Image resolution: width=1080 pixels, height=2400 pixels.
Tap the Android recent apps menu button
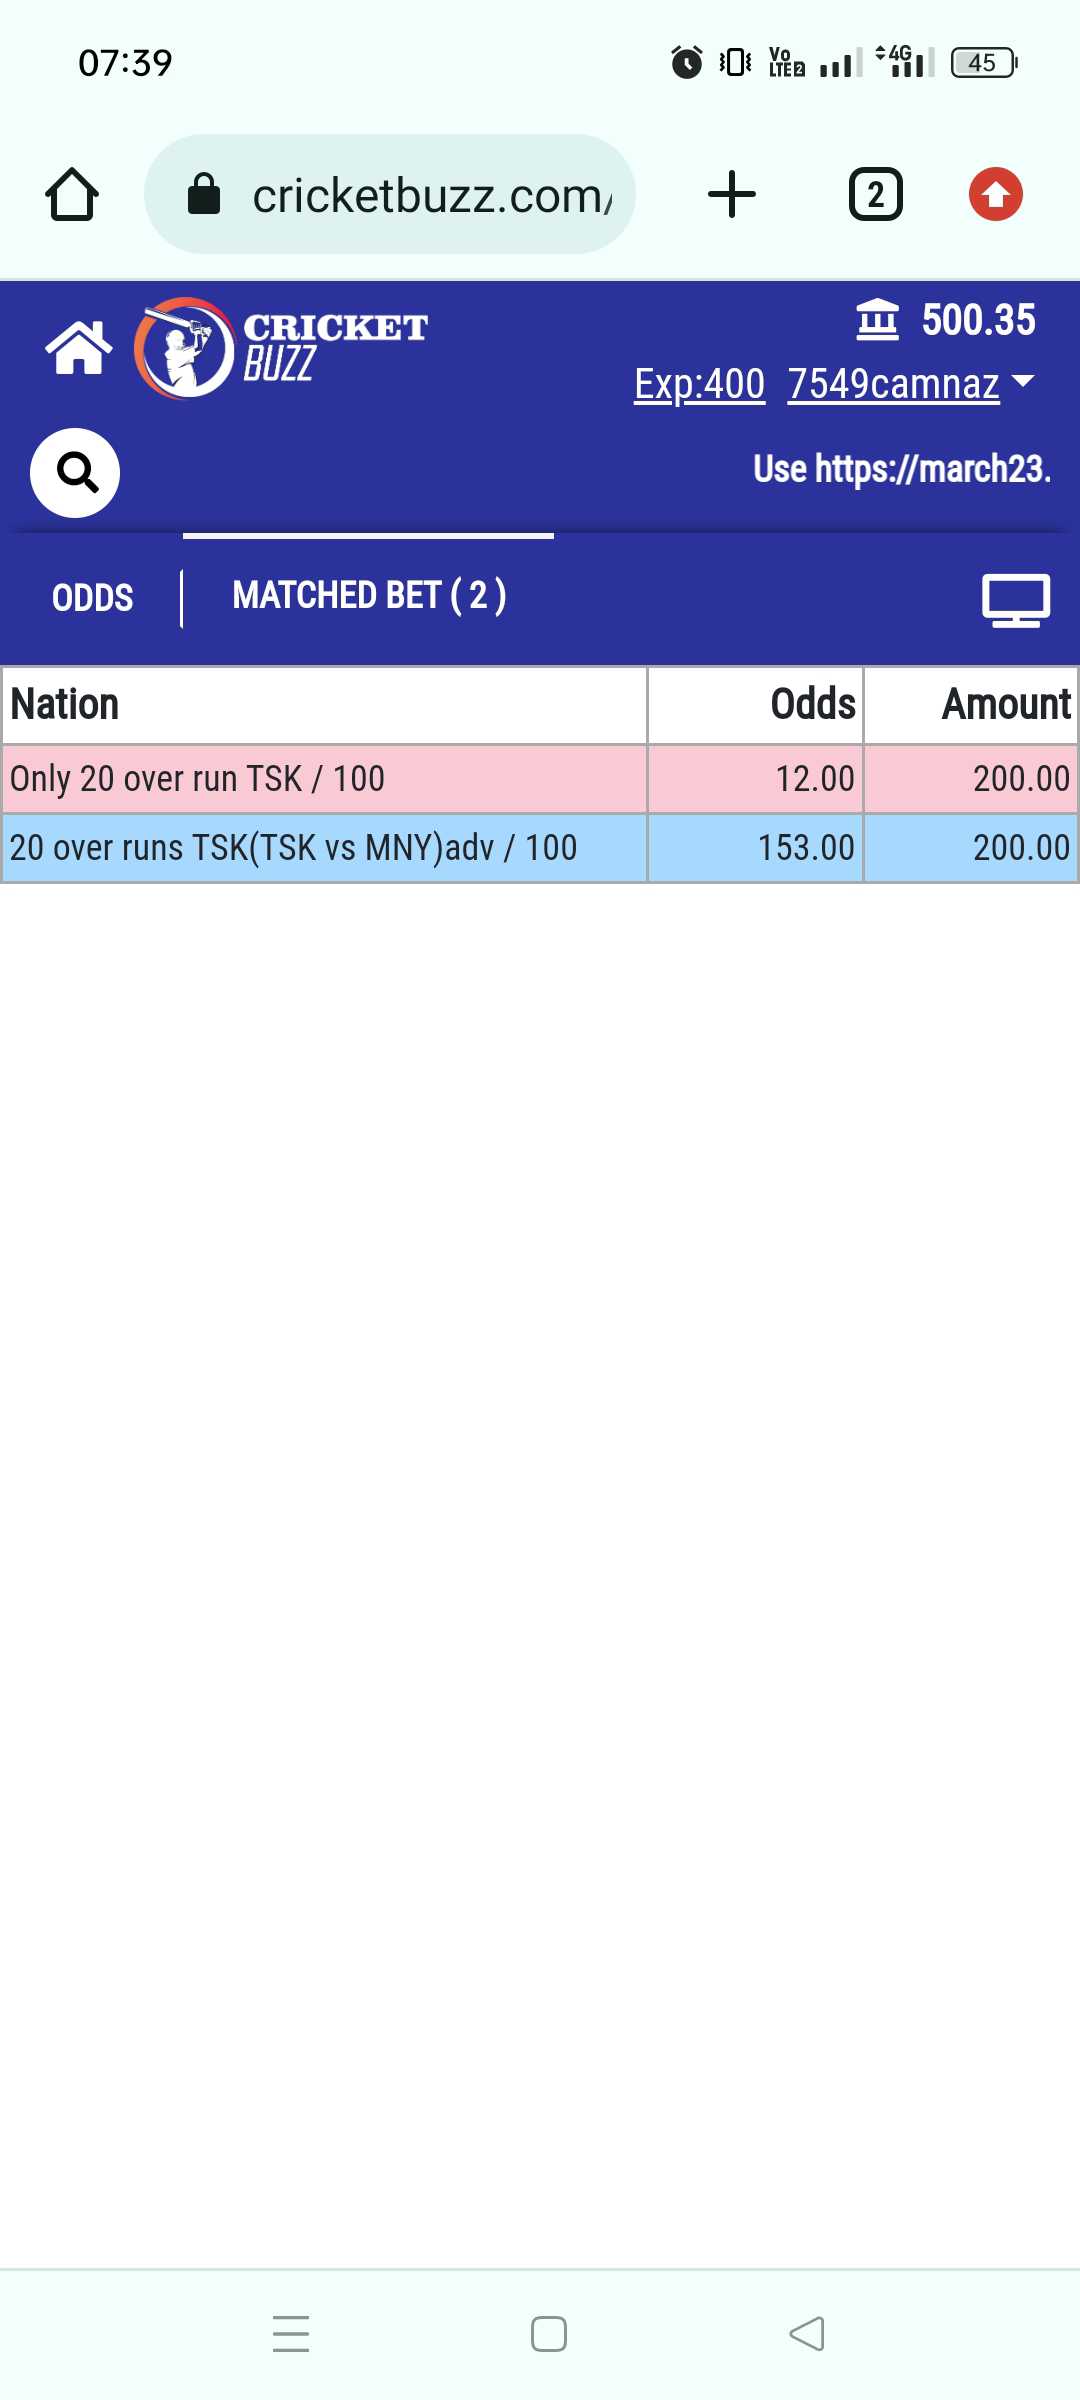coord(291,2334)
